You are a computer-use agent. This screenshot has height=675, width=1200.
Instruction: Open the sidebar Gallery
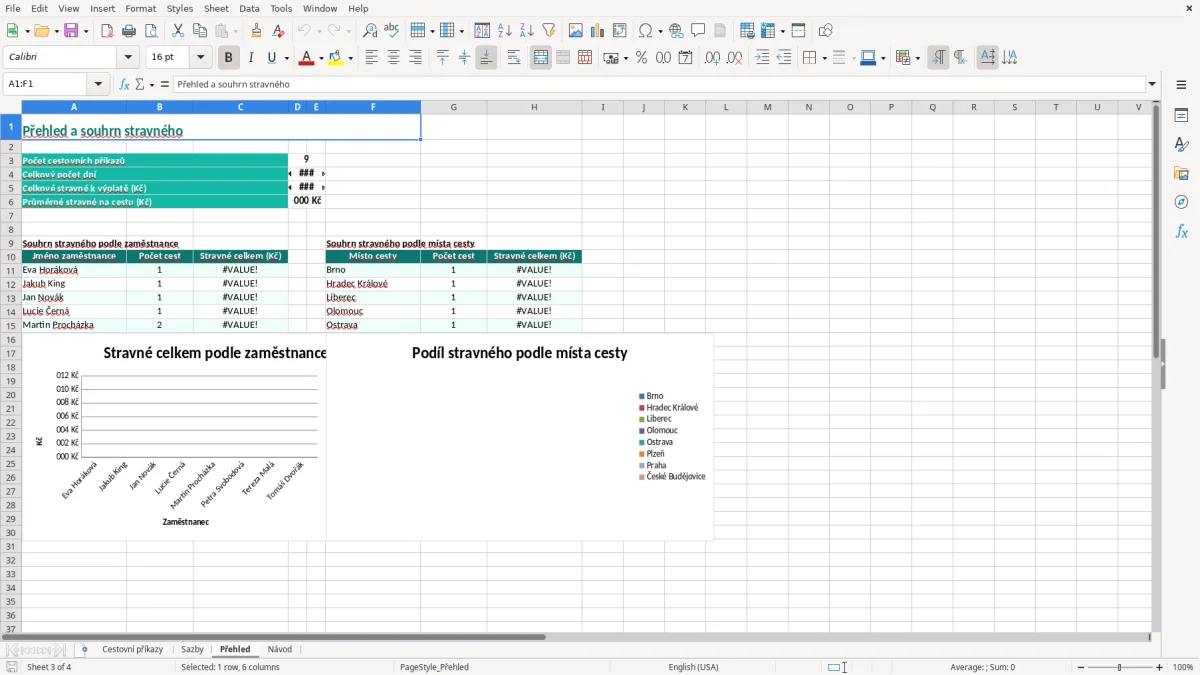pyautogui.click(x=1182, y=173)
